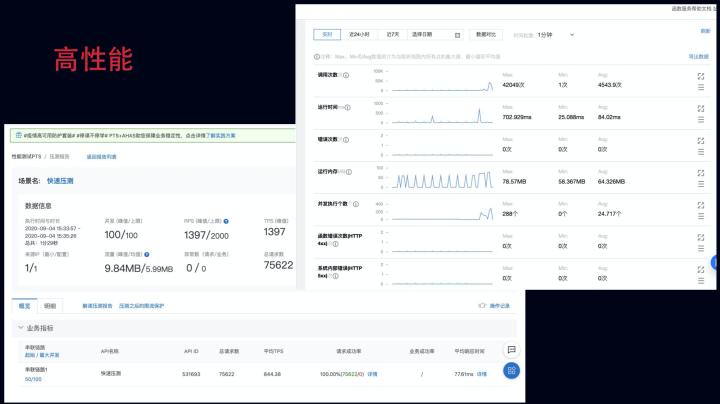Expand the 错误次数 chart to fullscreen
720x404 pixels.
(701, 140)
